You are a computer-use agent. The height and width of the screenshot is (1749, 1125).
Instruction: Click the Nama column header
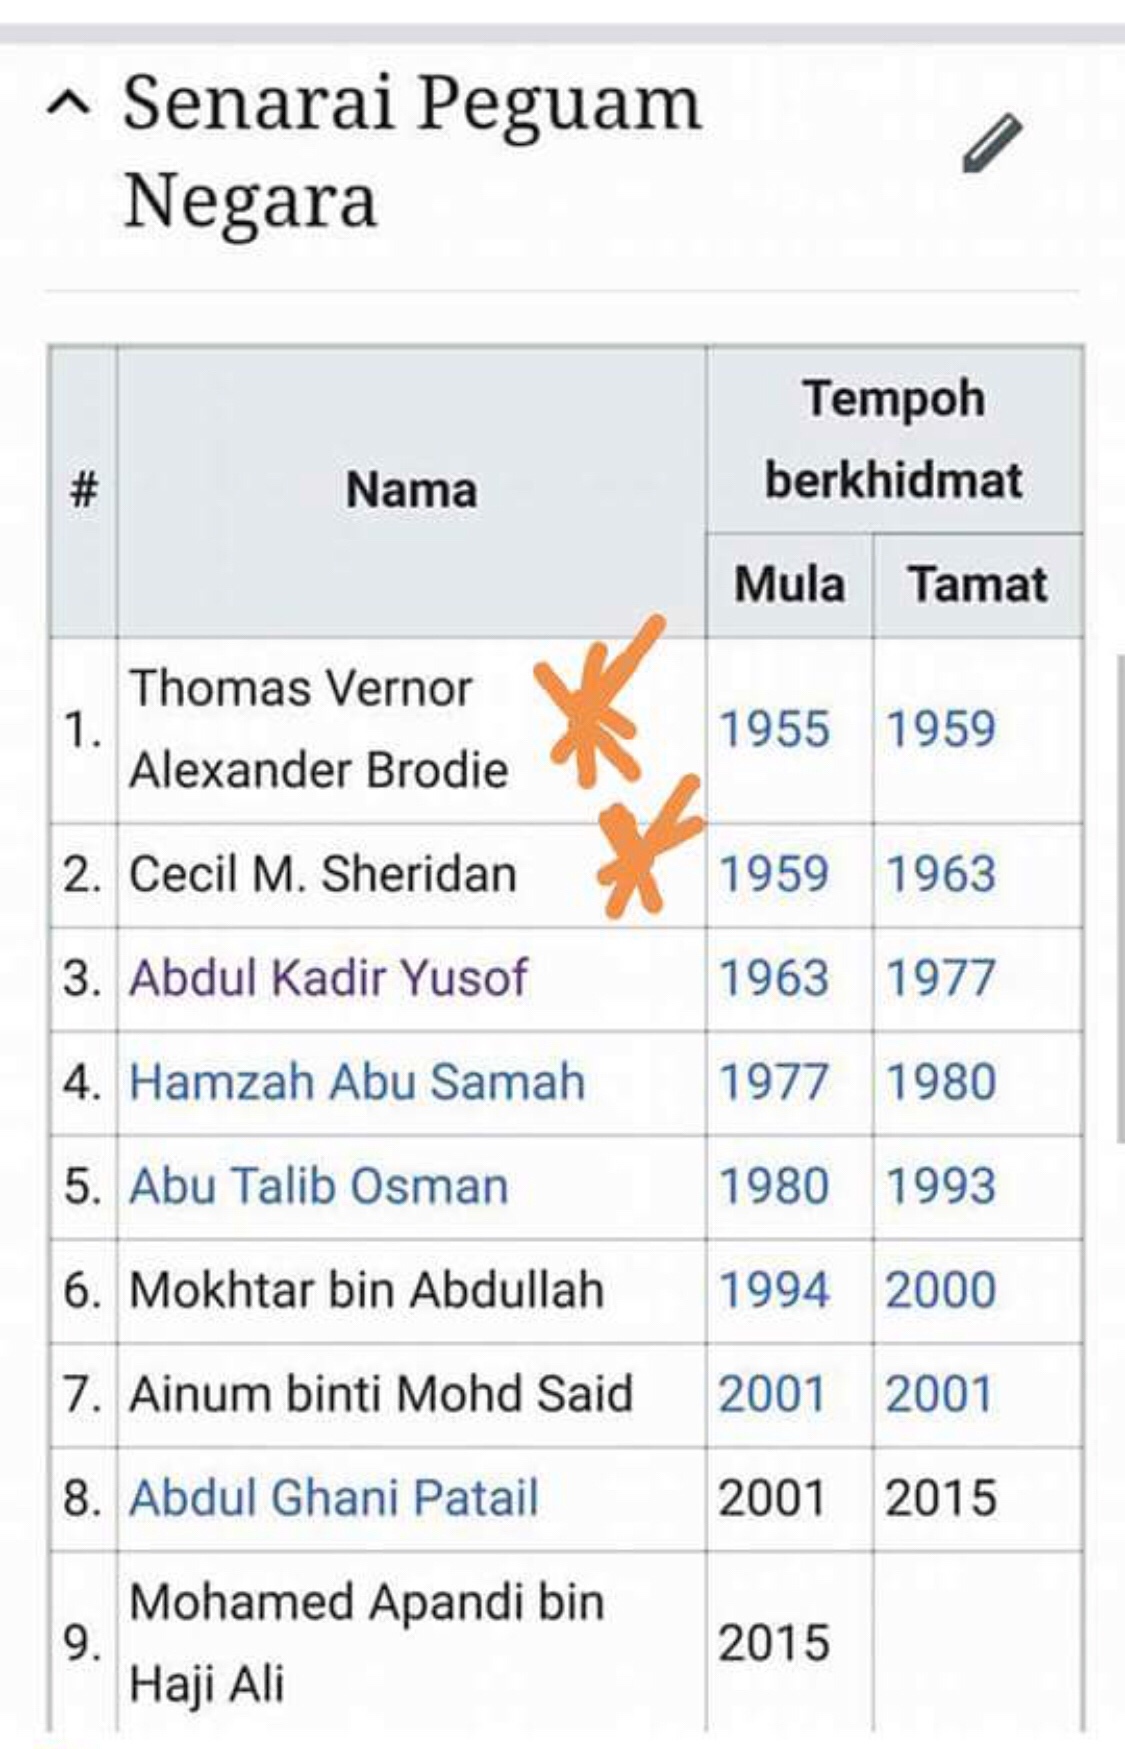click(411, 491)
